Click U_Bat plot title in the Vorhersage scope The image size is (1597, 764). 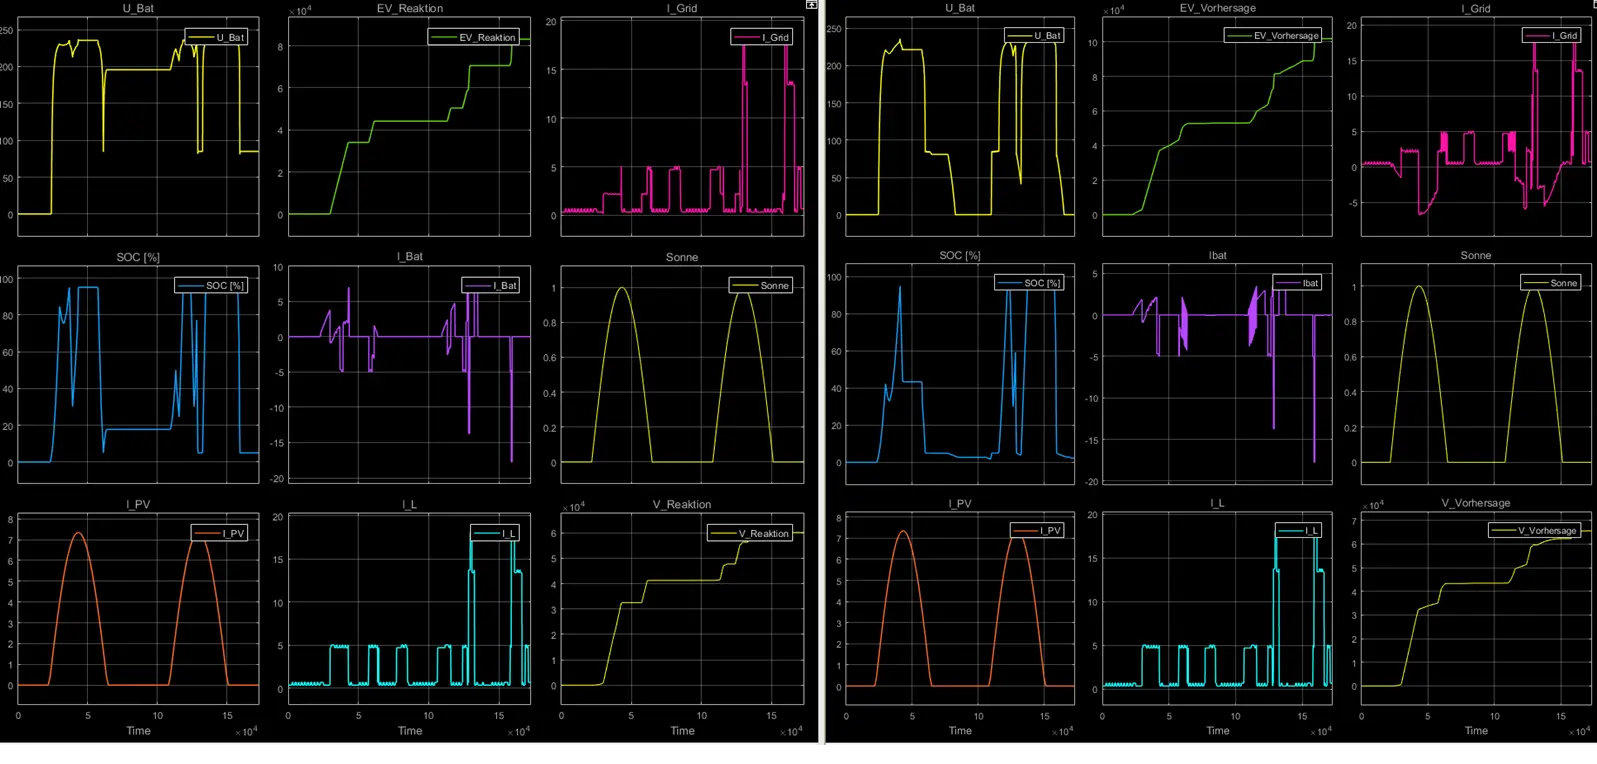[x=960, y=8]
